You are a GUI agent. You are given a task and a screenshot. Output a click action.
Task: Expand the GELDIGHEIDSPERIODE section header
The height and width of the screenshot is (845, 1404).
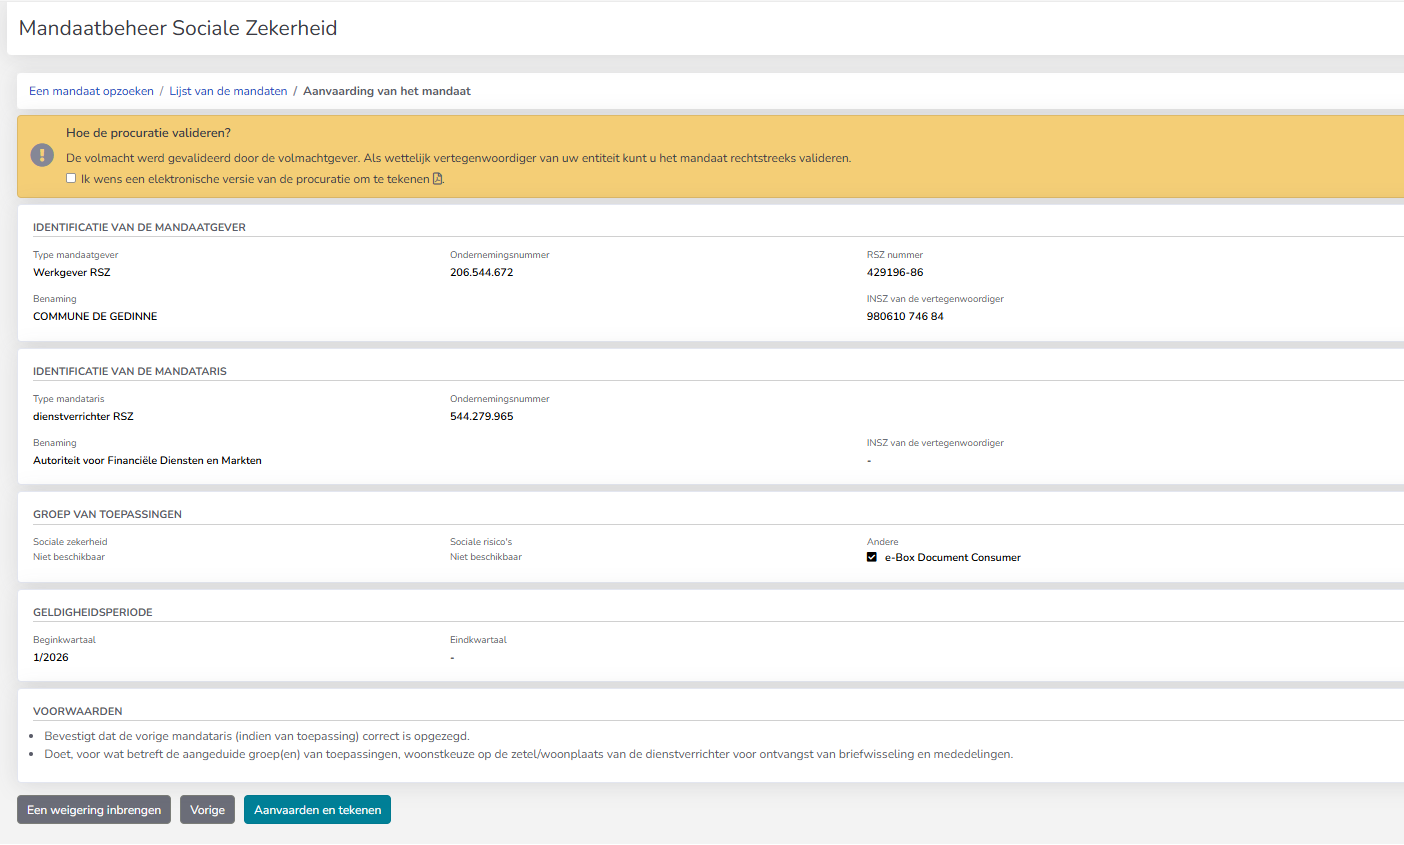(x=93, y=611)
